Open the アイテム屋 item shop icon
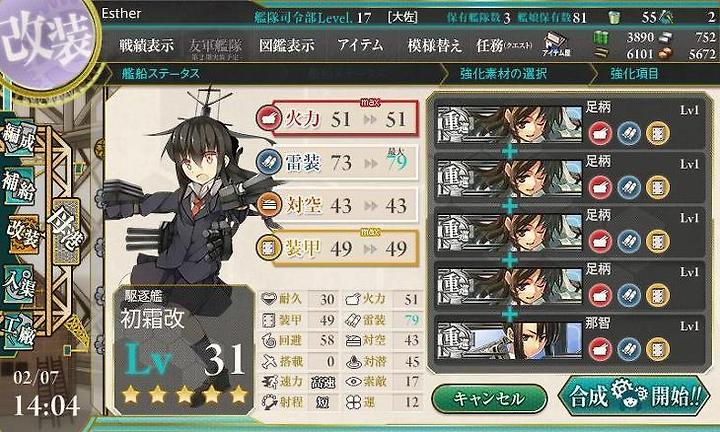 coord(556,45)
